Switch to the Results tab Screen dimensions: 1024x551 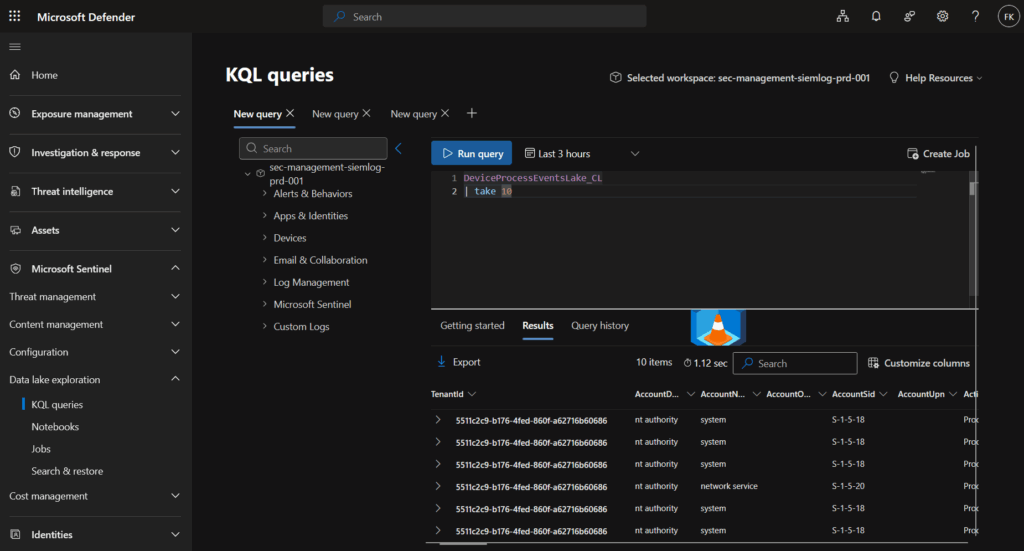[x=537, y=325]
